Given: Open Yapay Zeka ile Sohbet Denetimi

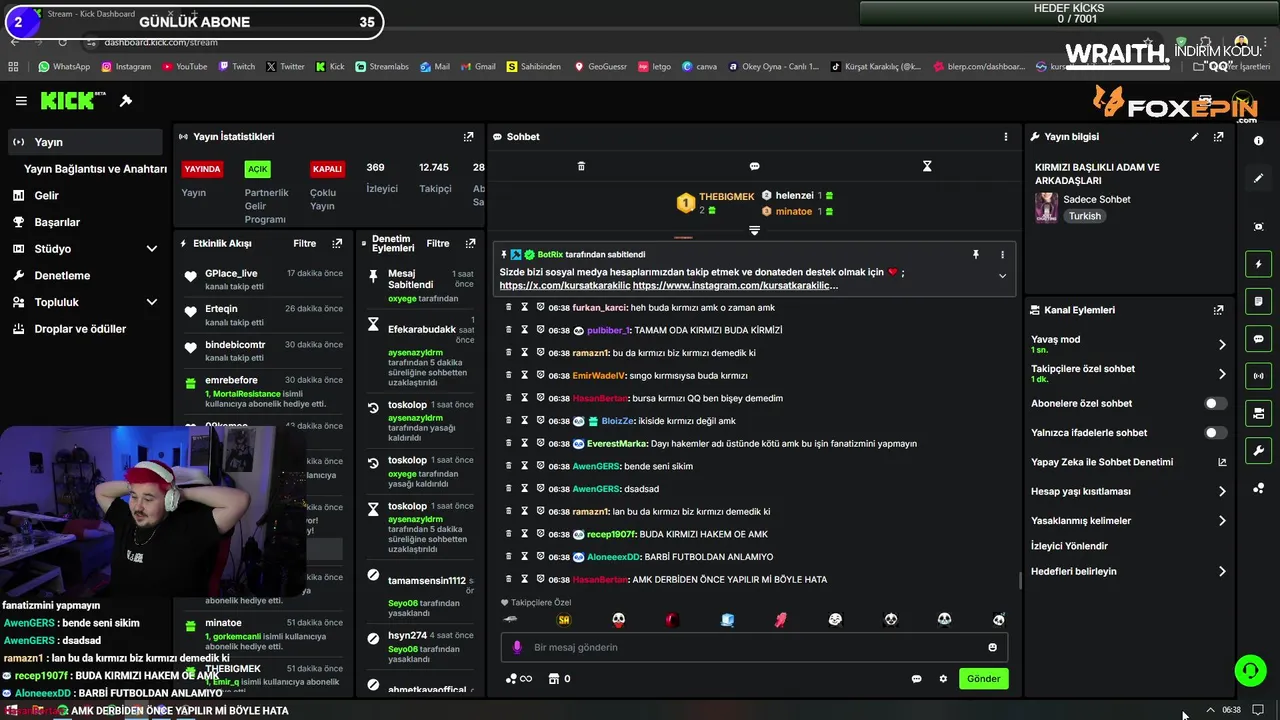Looking at the screenshot, I should pos(1128,462).
